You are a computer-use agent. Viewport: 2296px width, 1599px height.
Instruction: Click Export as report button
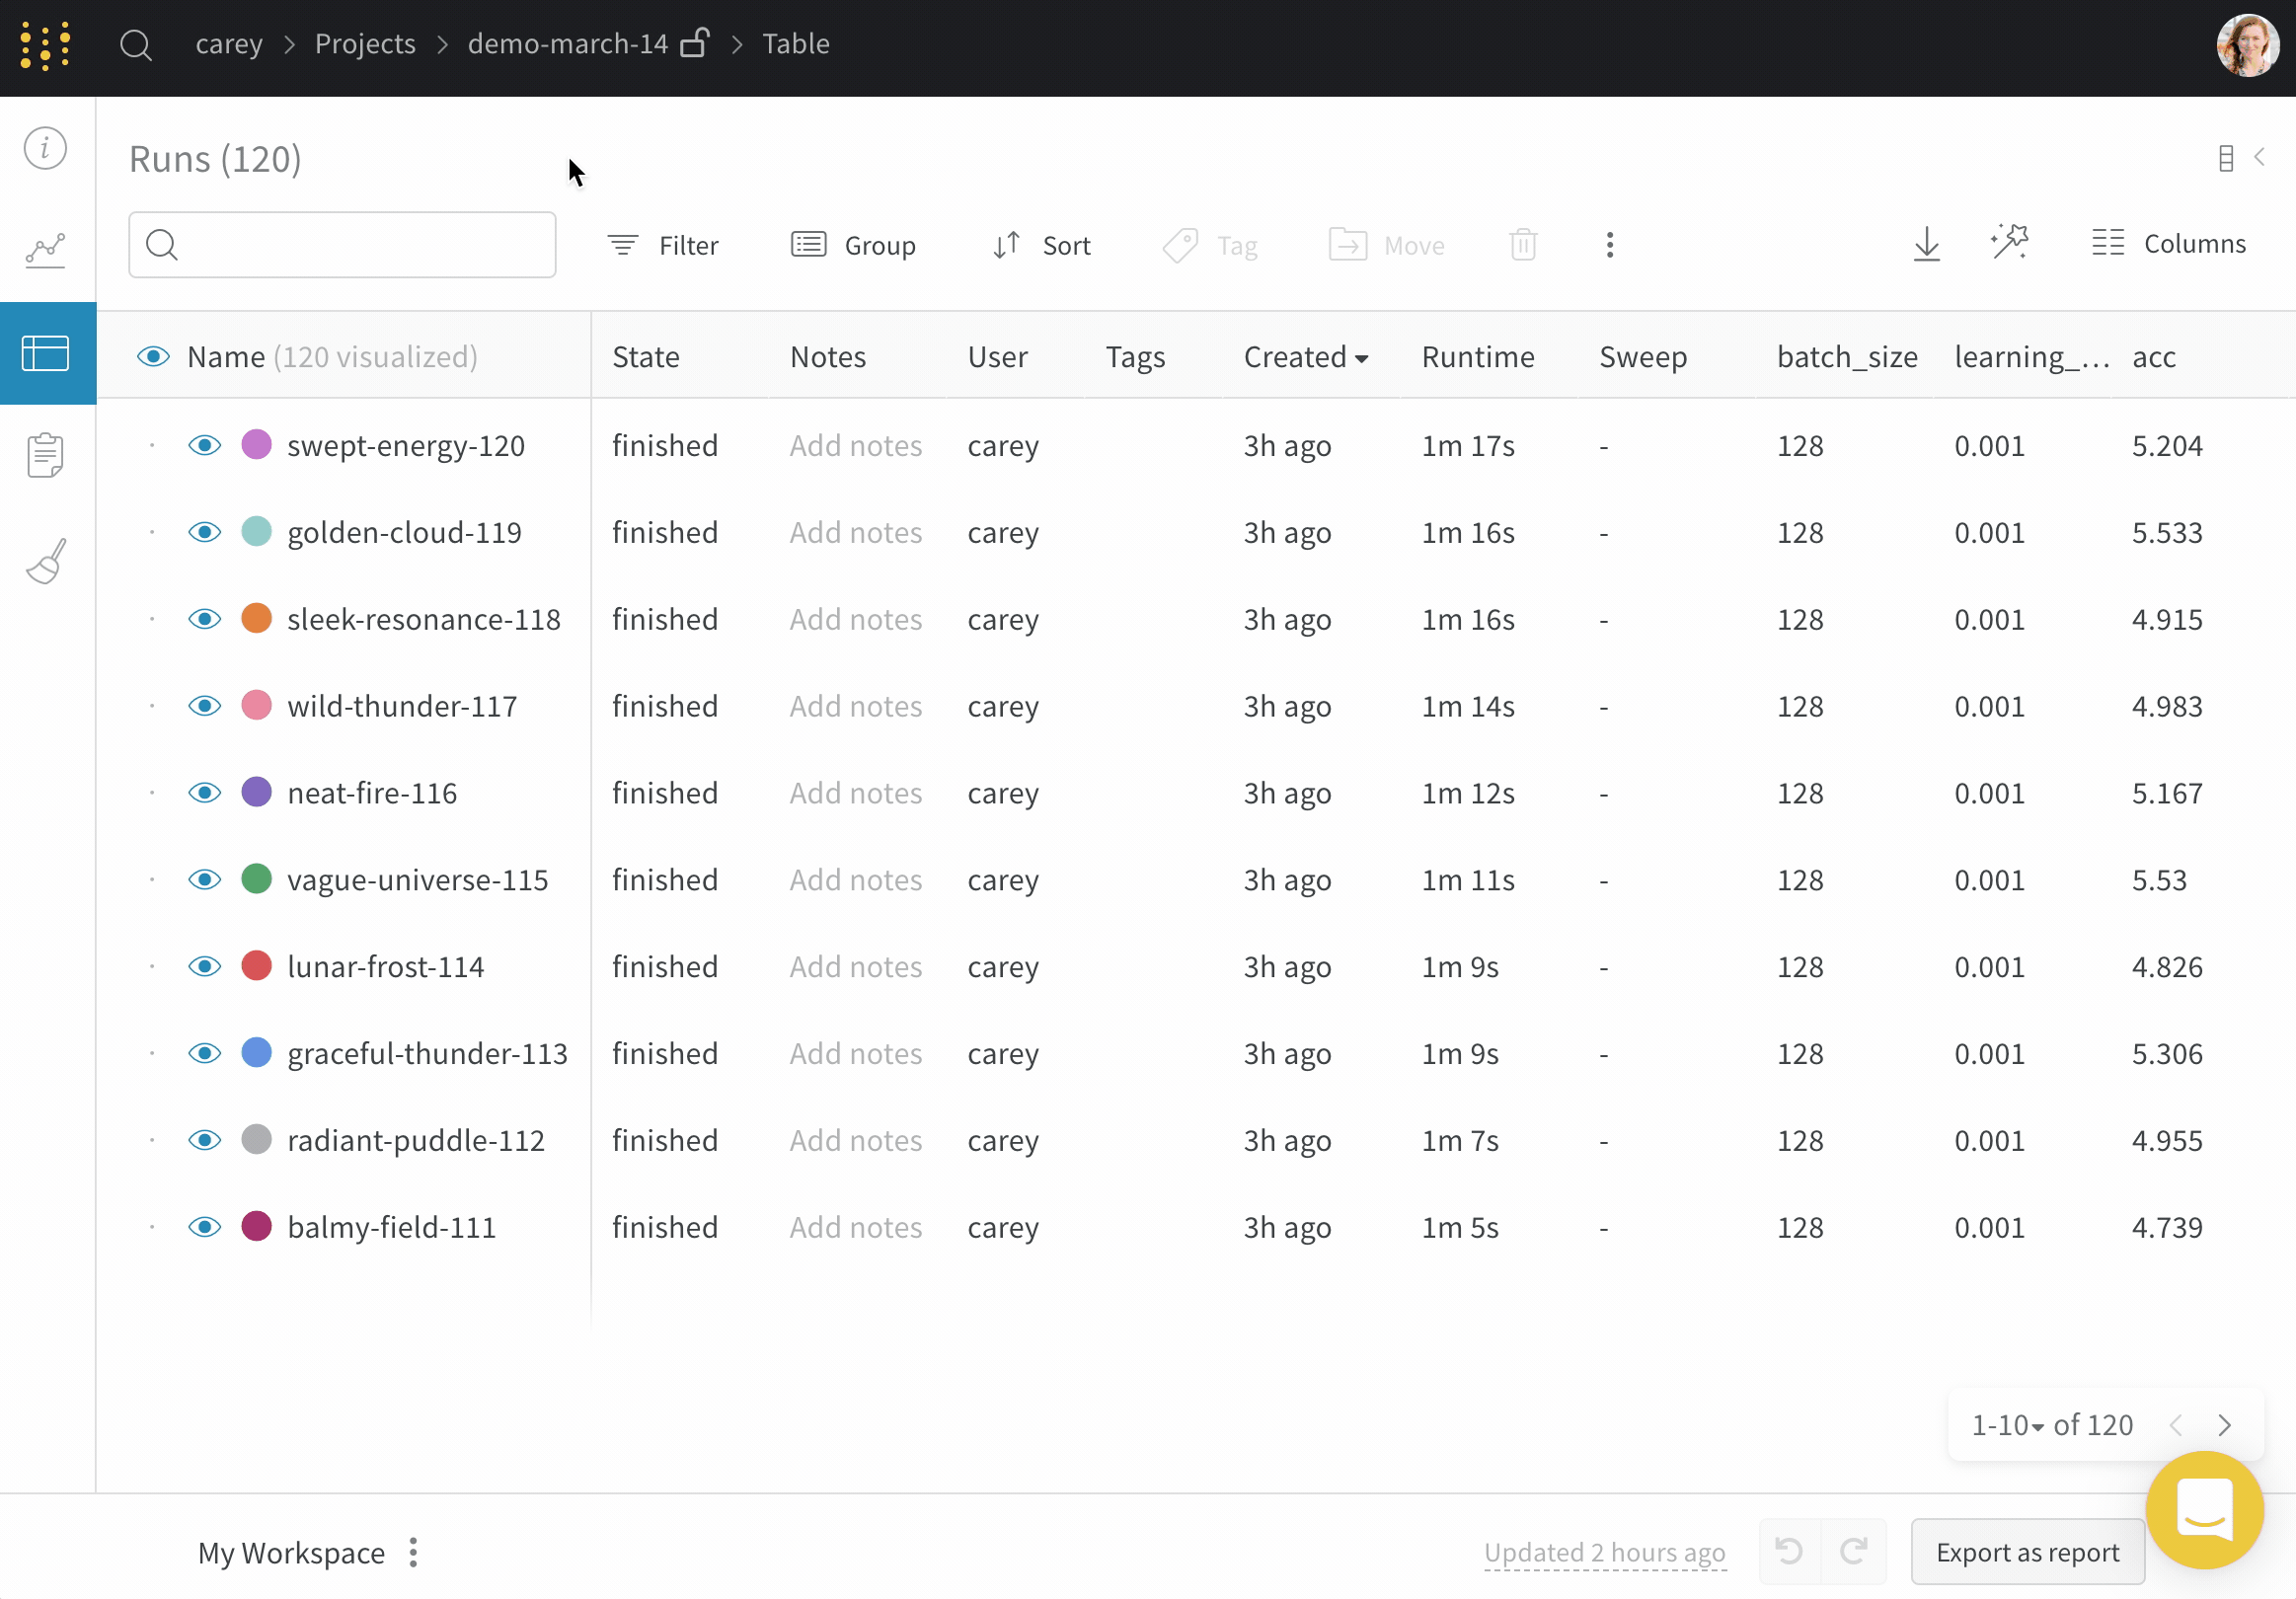2027,1552
